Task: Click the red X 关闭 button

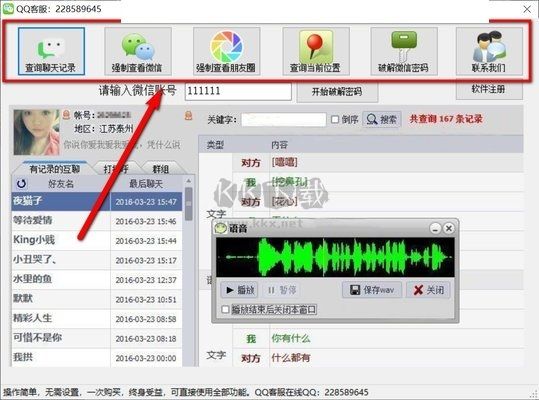Action: (428, 290)
